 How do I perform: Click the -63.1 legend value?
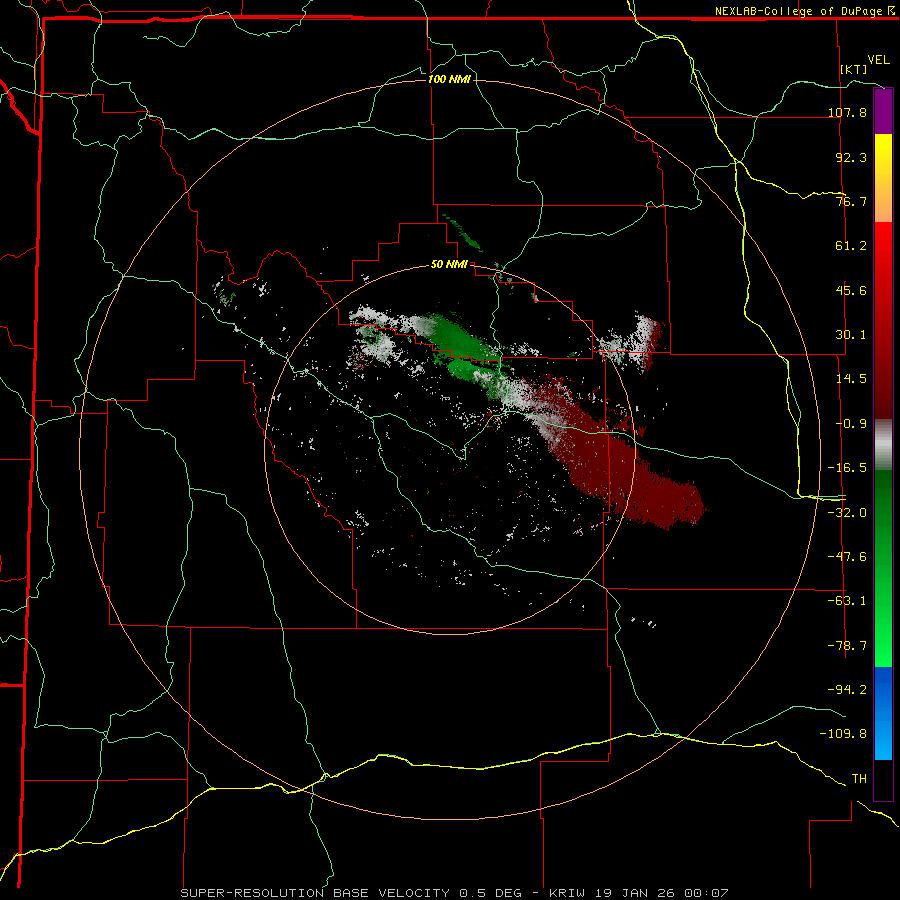coord(847,601)
